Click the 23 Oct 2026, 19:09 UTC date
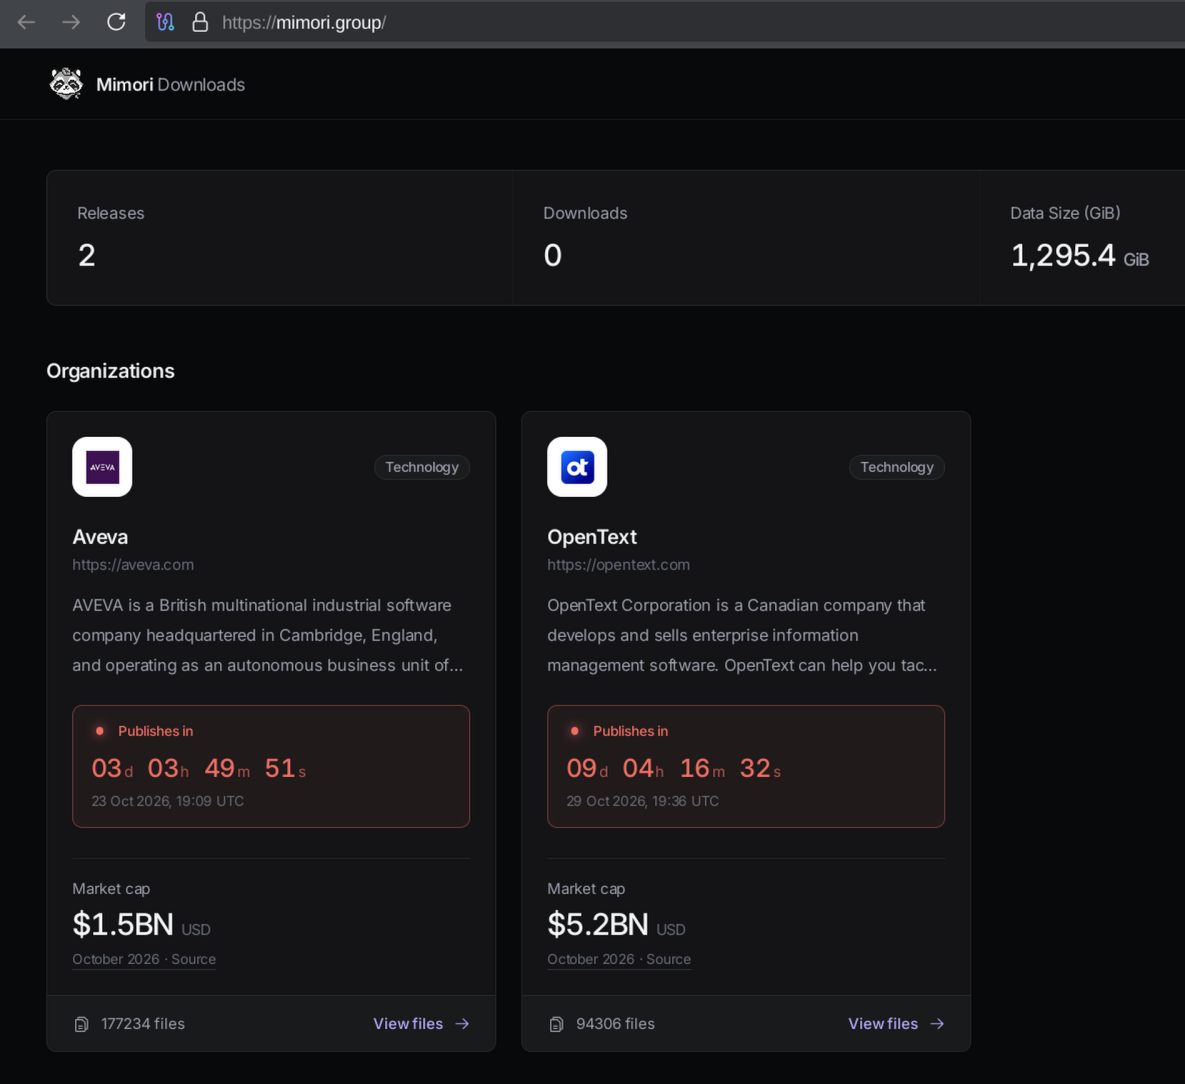The image size is (1185, 1084). (x=168, y=801)
